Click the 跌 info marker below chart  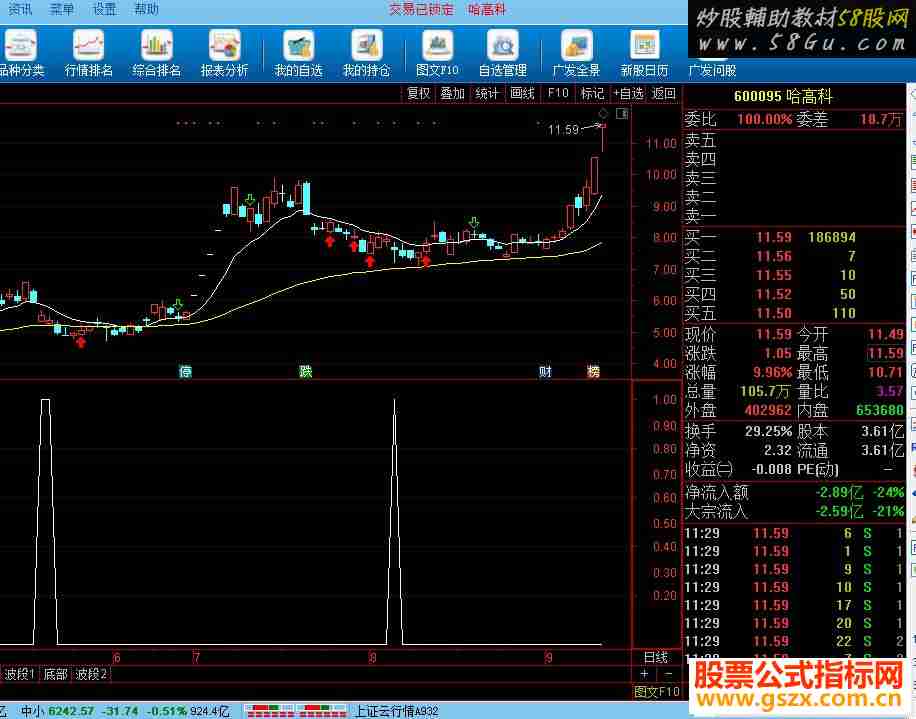306,371
